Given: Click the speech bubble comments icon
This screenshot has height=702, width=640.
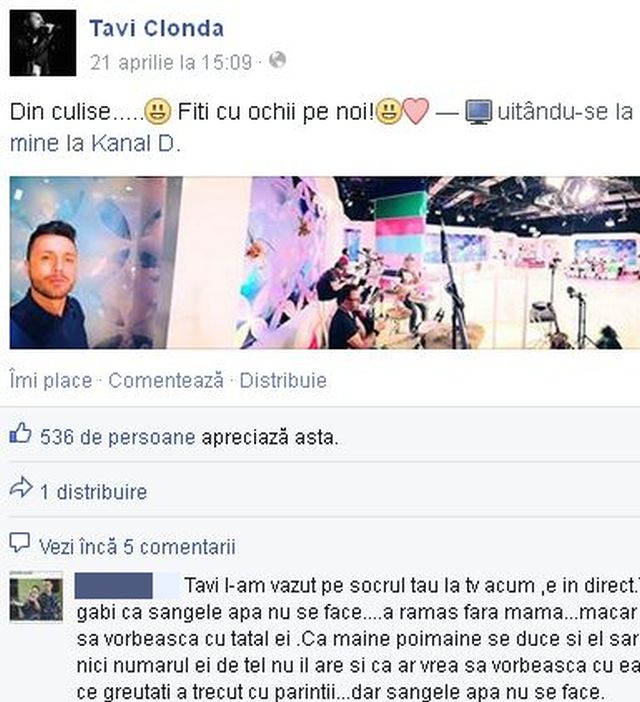Looking at the screenshot, I should pos(20,543).
